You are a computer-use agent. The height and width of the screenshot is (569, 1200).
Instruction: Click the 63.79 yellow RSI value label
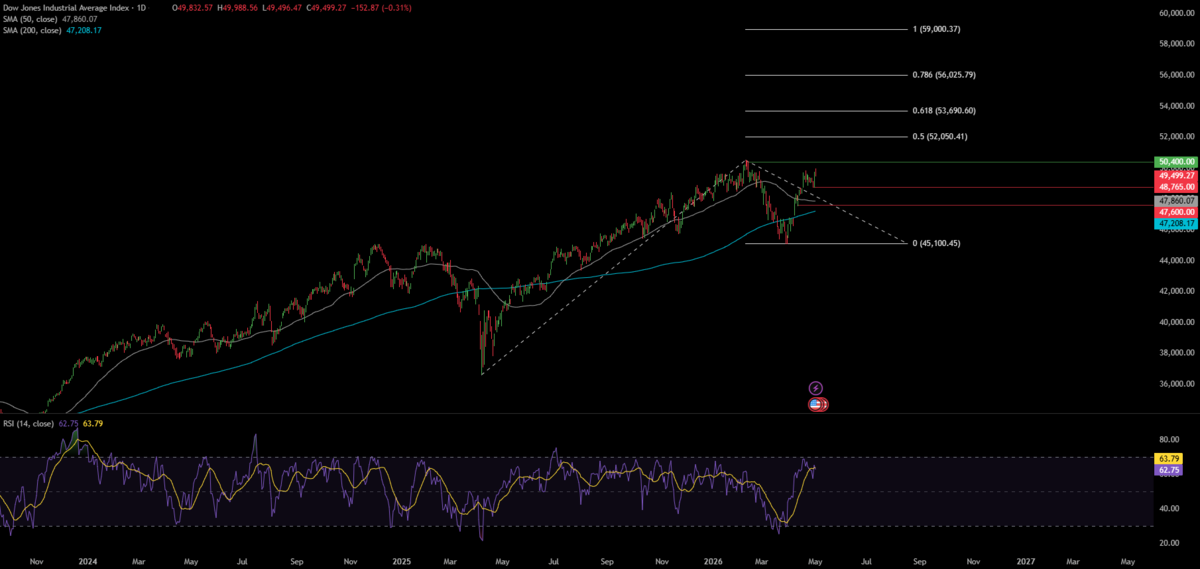[x=1168, y=458]
